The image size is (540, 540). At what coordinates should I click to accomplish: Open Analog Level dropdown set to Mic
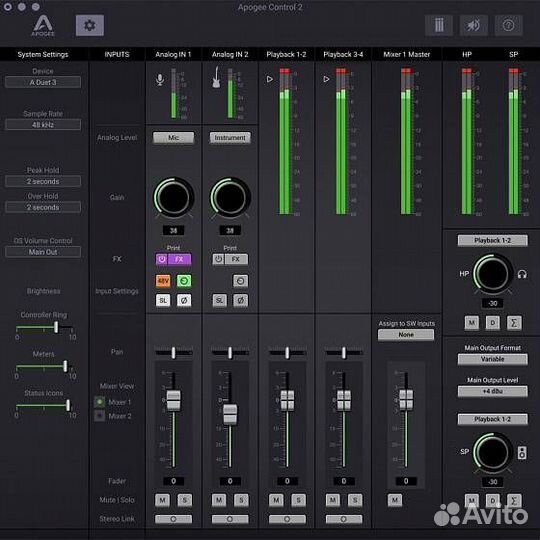[x=173, y=138]
